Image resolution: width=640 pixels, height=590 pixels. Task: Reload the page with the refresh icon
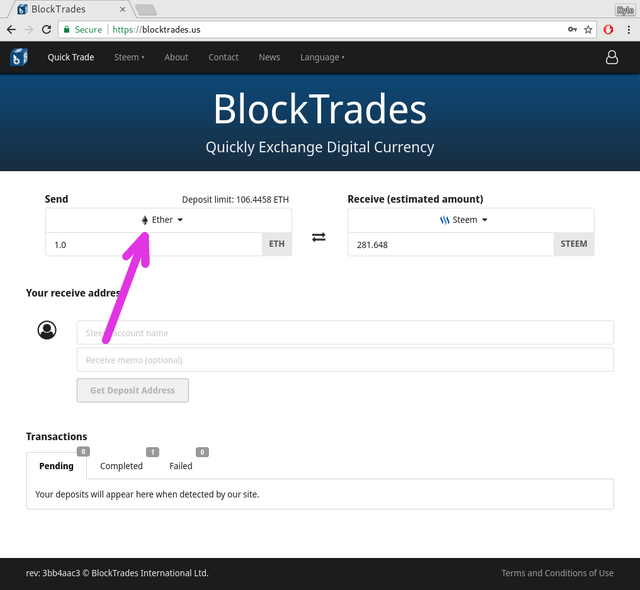point(47,29)
